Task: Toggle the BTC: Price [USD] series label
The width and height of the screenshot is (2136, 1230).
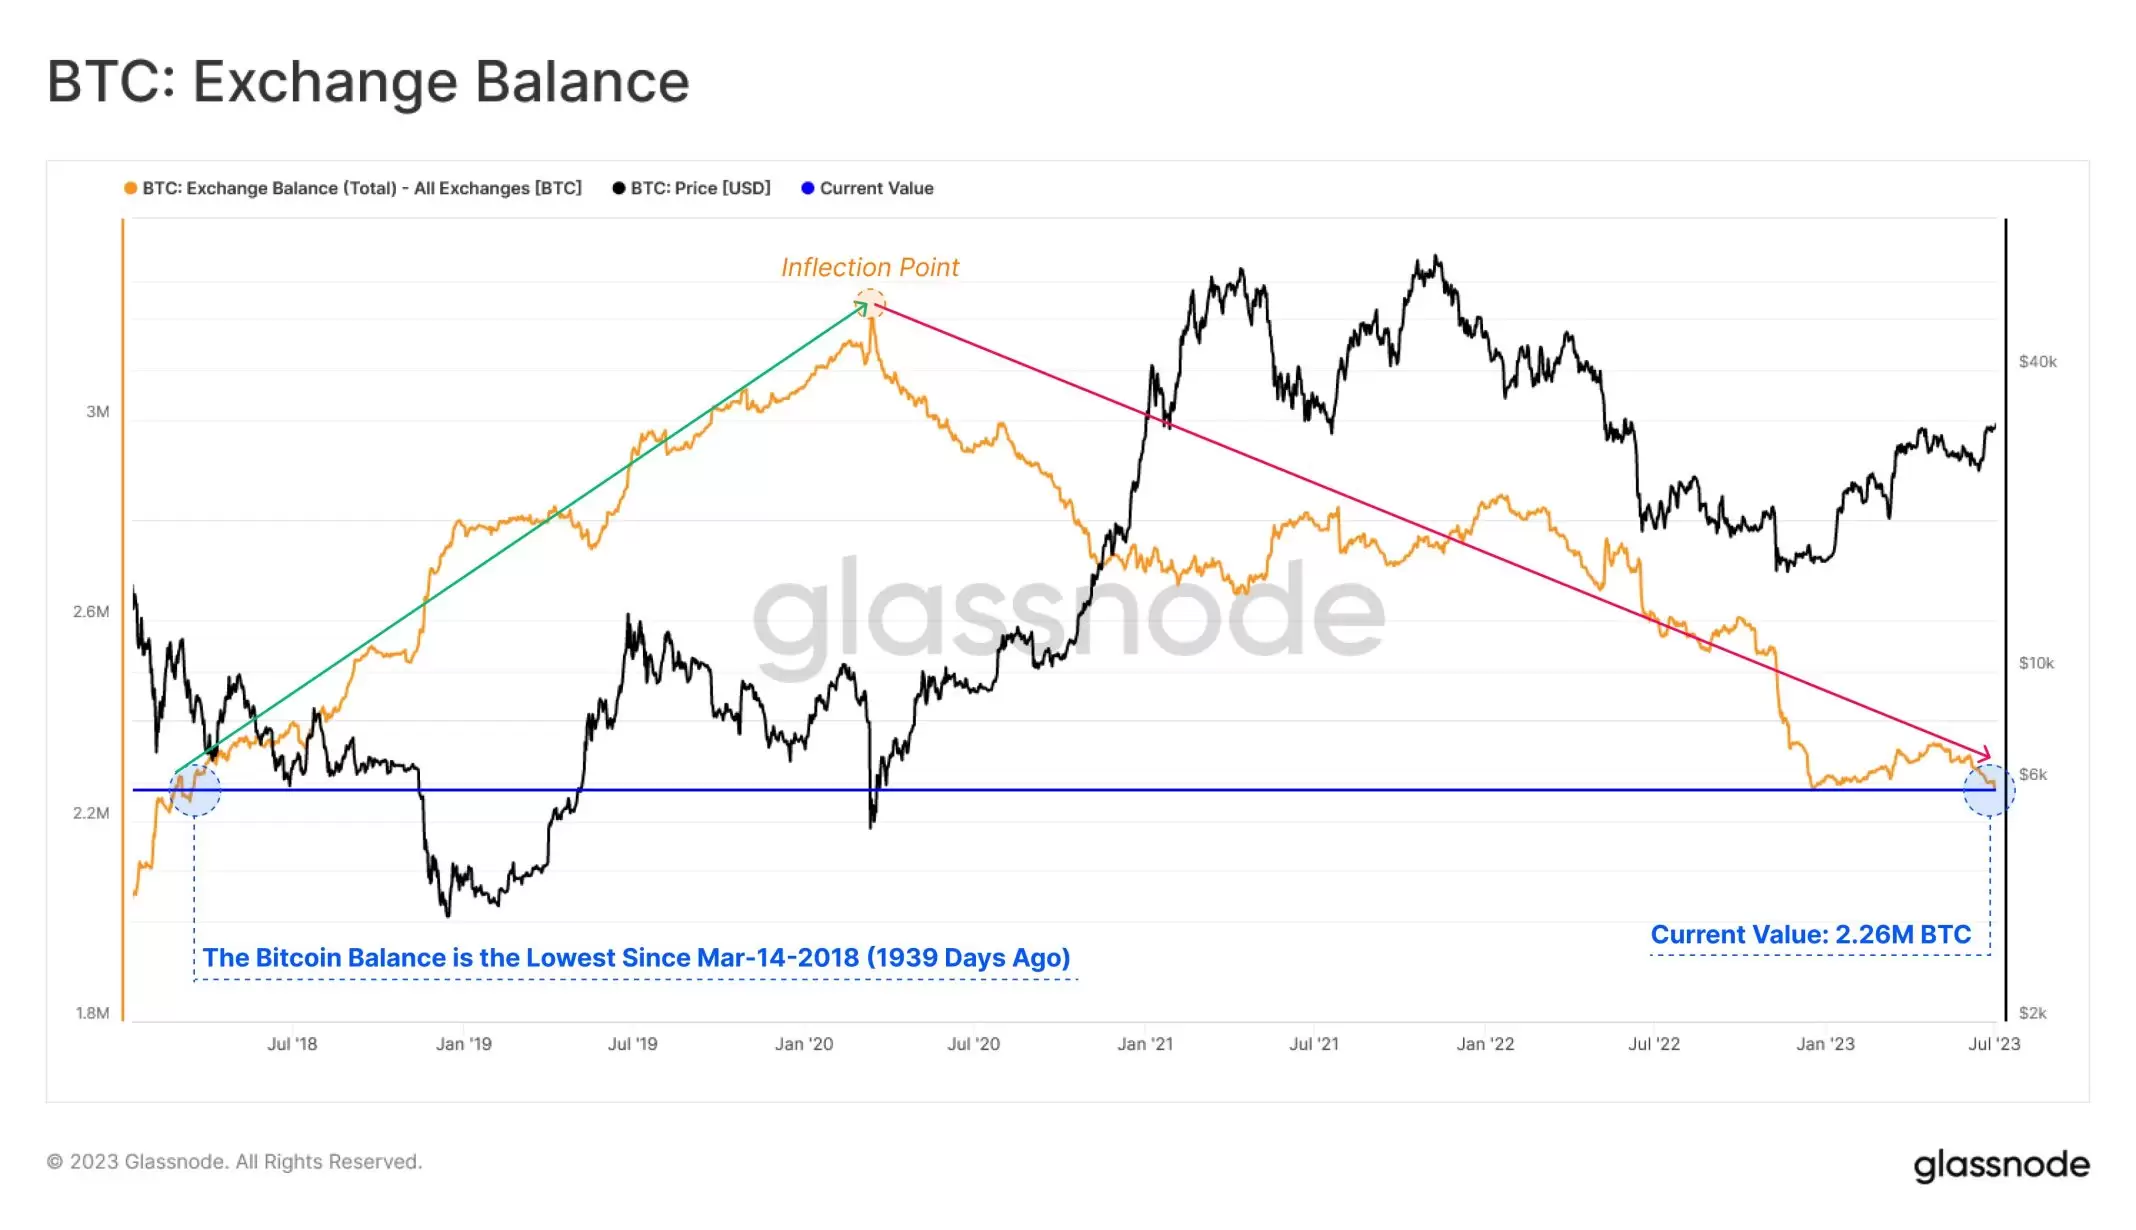Action: pos(700,188)
